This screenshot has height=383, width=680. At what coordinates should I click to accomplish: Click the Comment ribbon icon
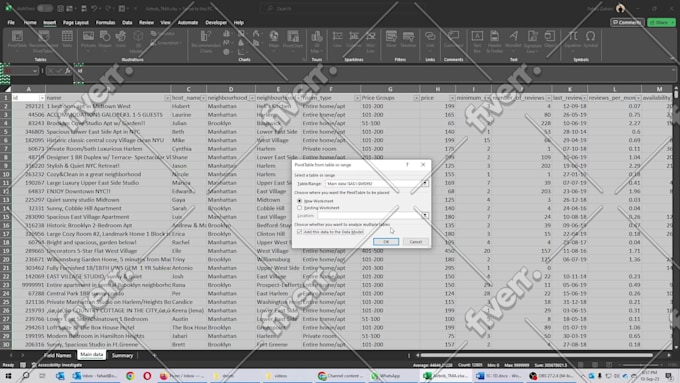(453, 39)
